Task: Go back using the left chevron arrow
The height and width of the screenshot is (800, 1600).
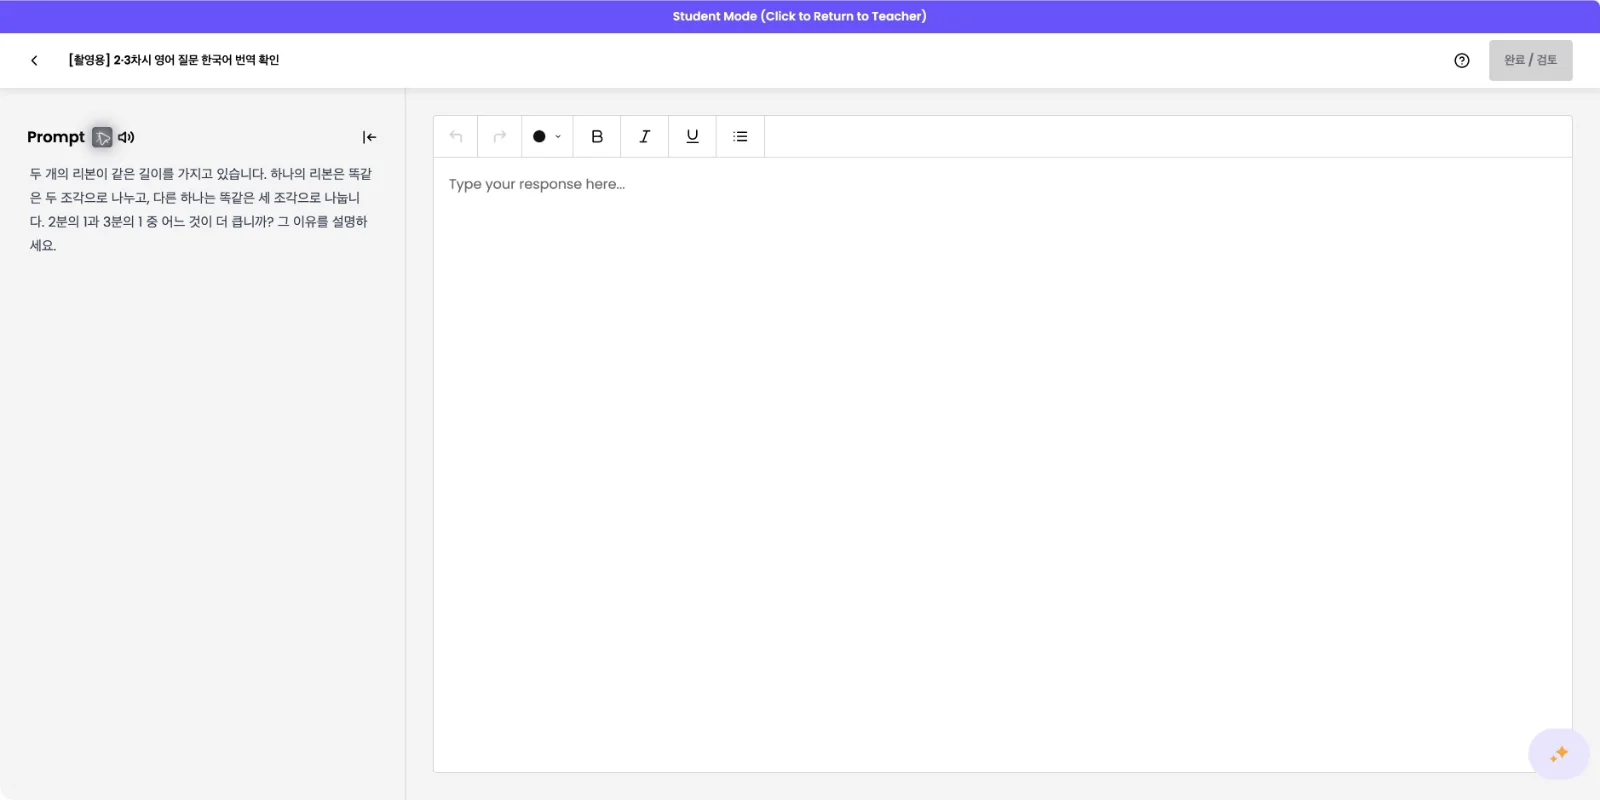Action: point(34,60)
